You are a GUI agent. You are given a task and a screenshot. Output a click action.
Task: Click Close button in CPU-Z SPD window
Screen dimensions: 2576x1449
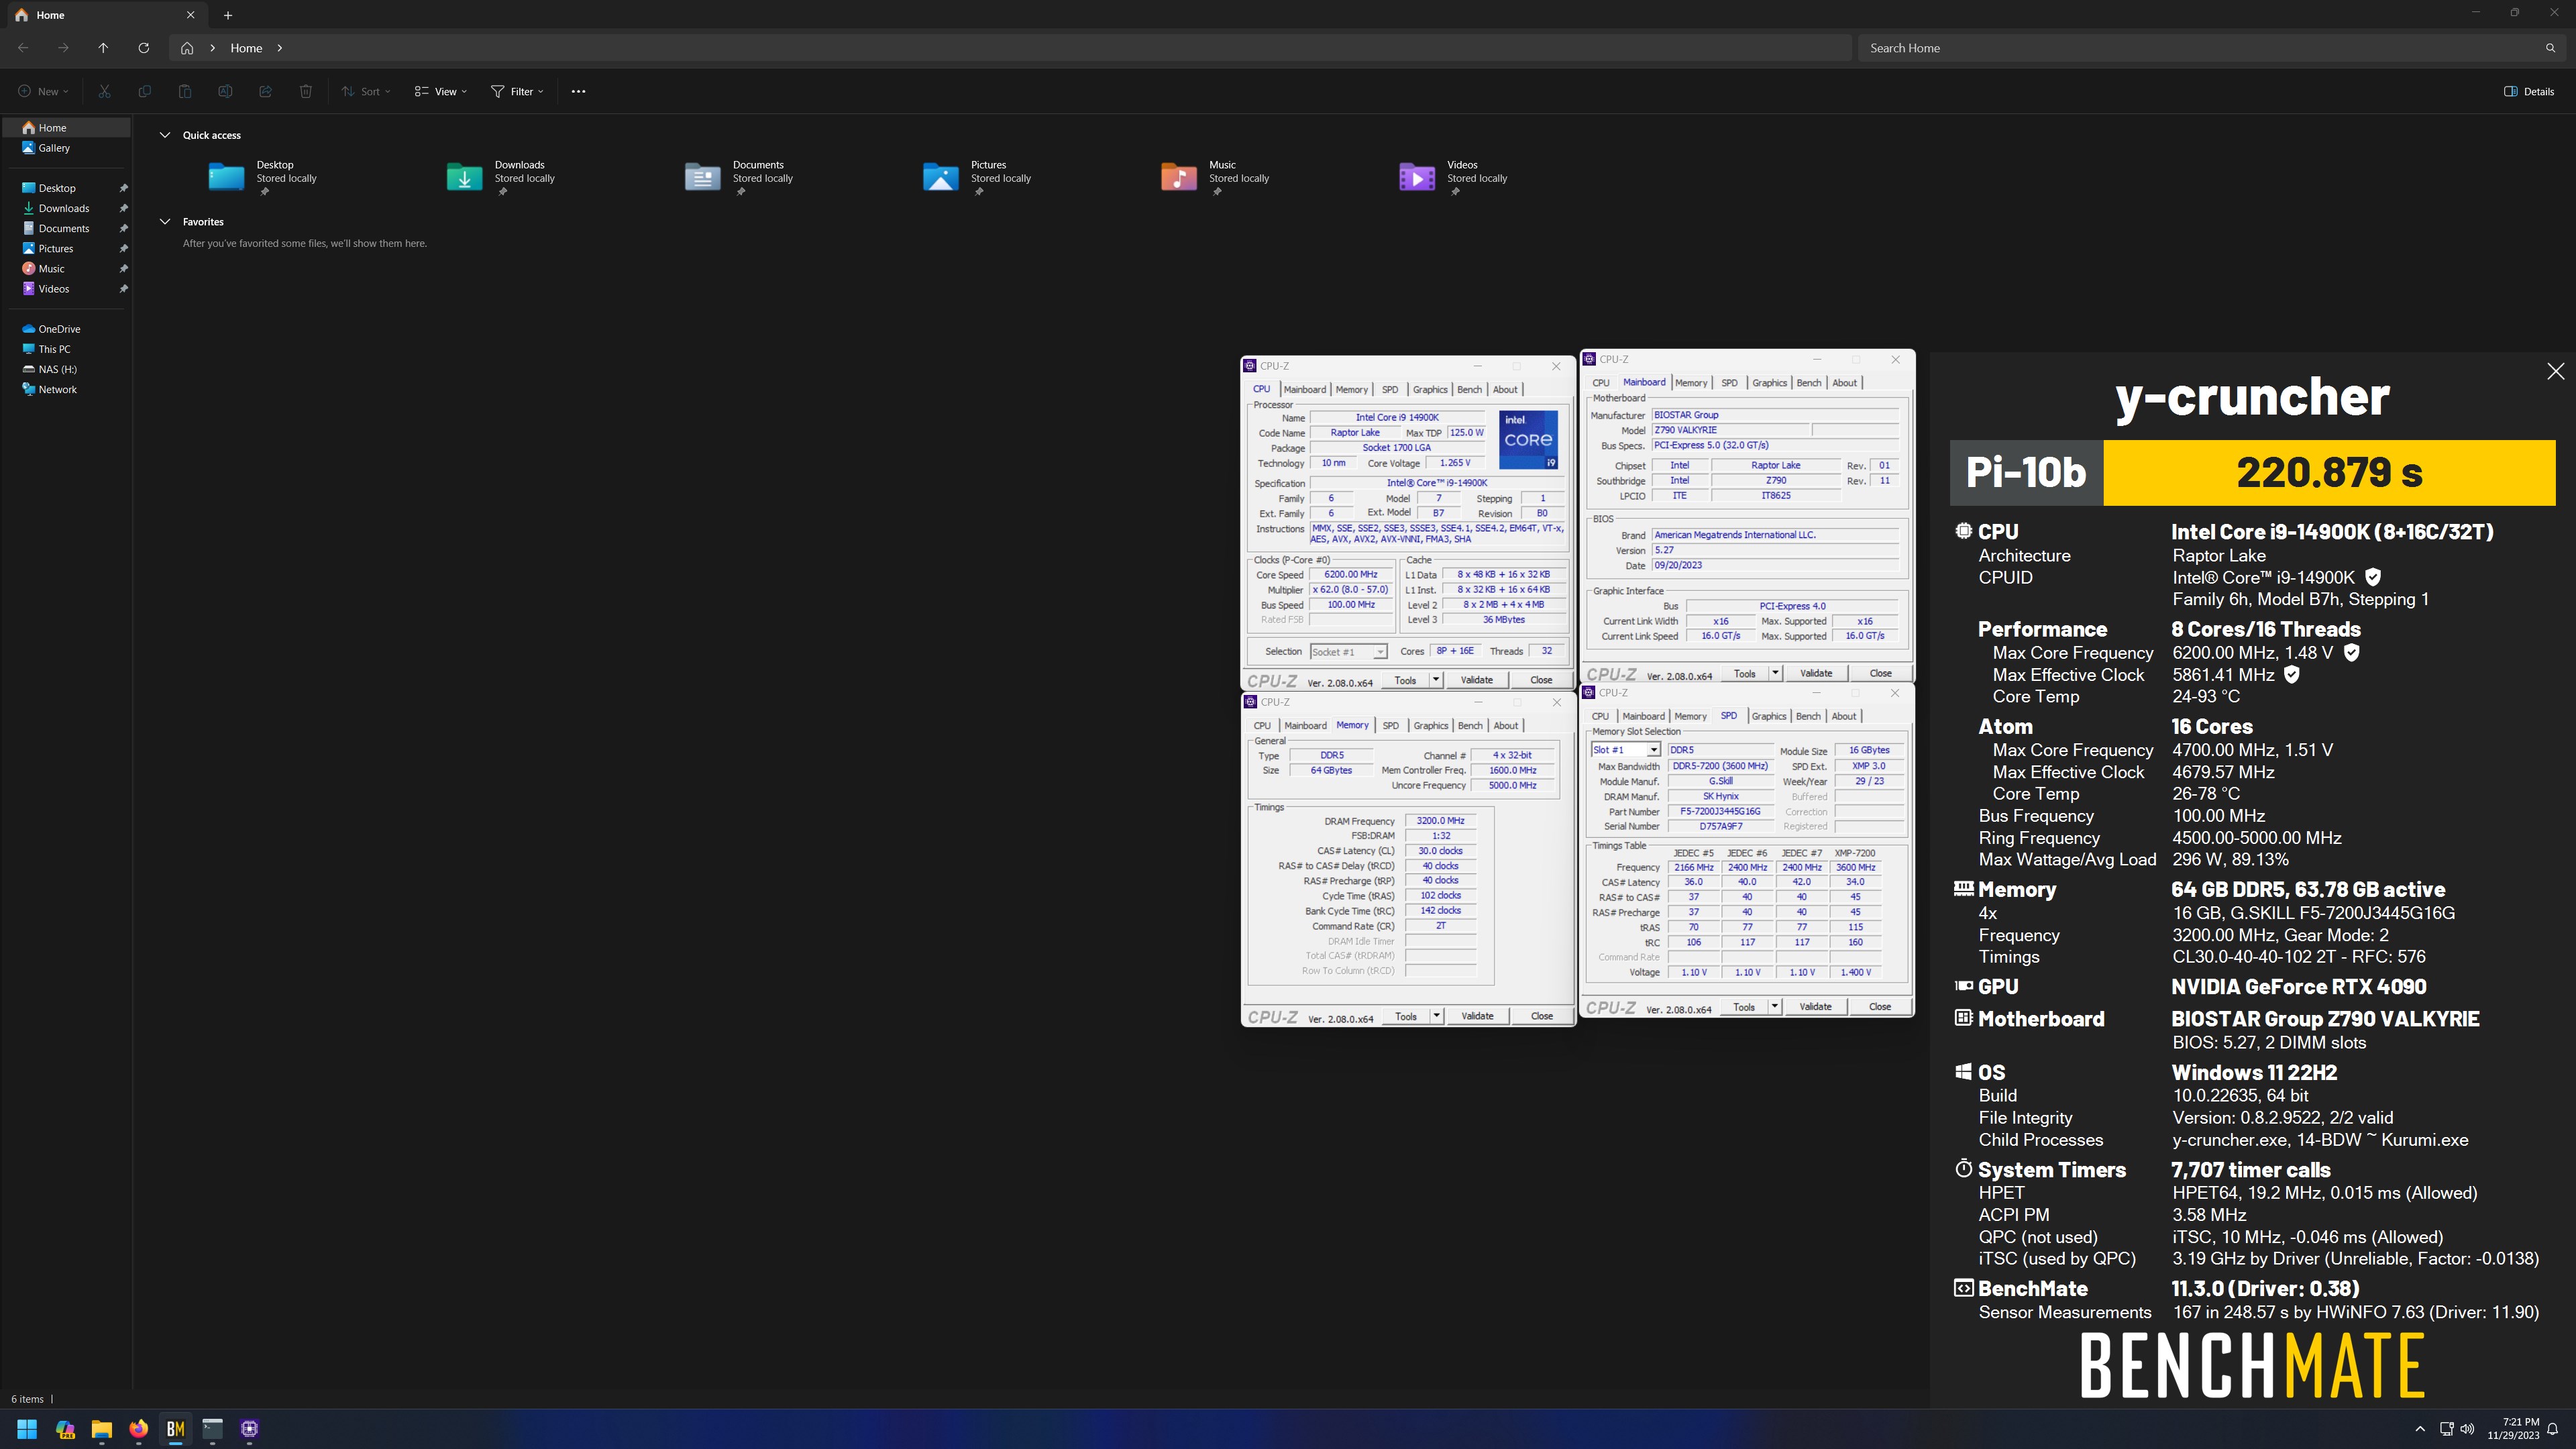(1879, 1007)
